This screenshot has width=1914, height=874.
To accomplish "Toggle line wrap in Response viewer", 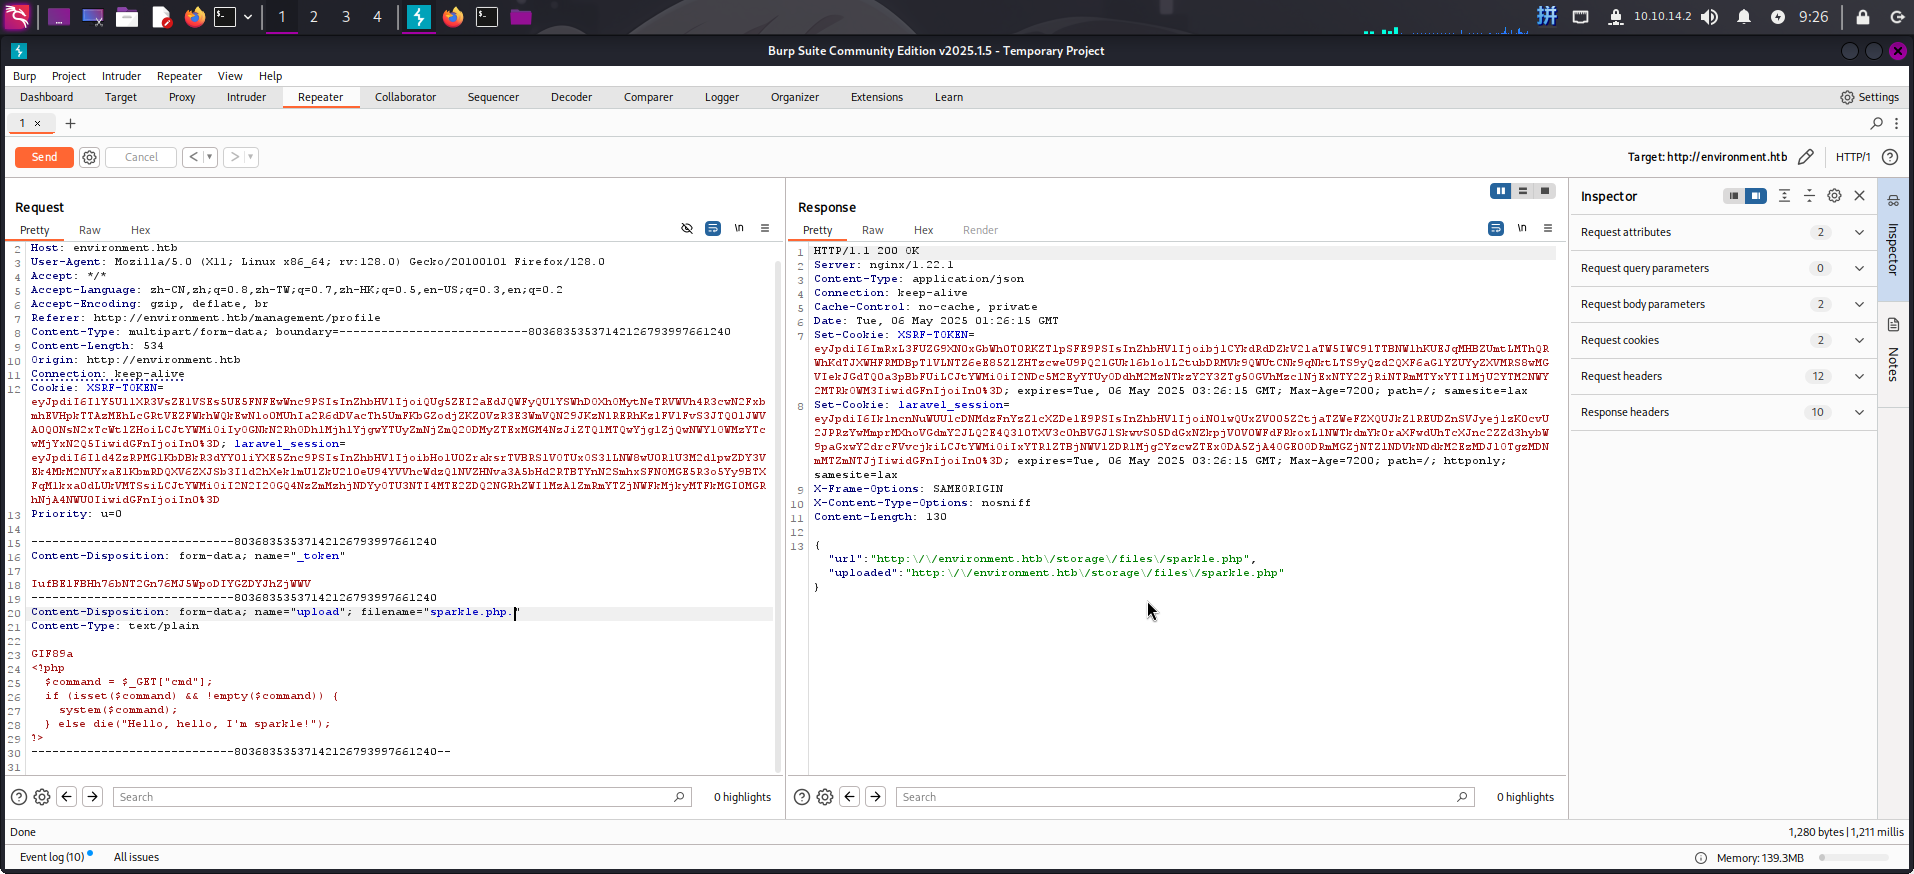I will 1496,228.
